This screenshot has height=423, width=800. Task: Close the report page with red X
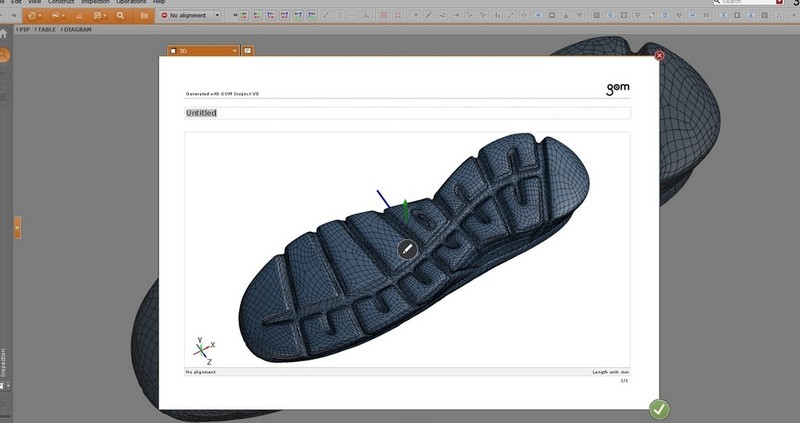click(x=659, y=56)
